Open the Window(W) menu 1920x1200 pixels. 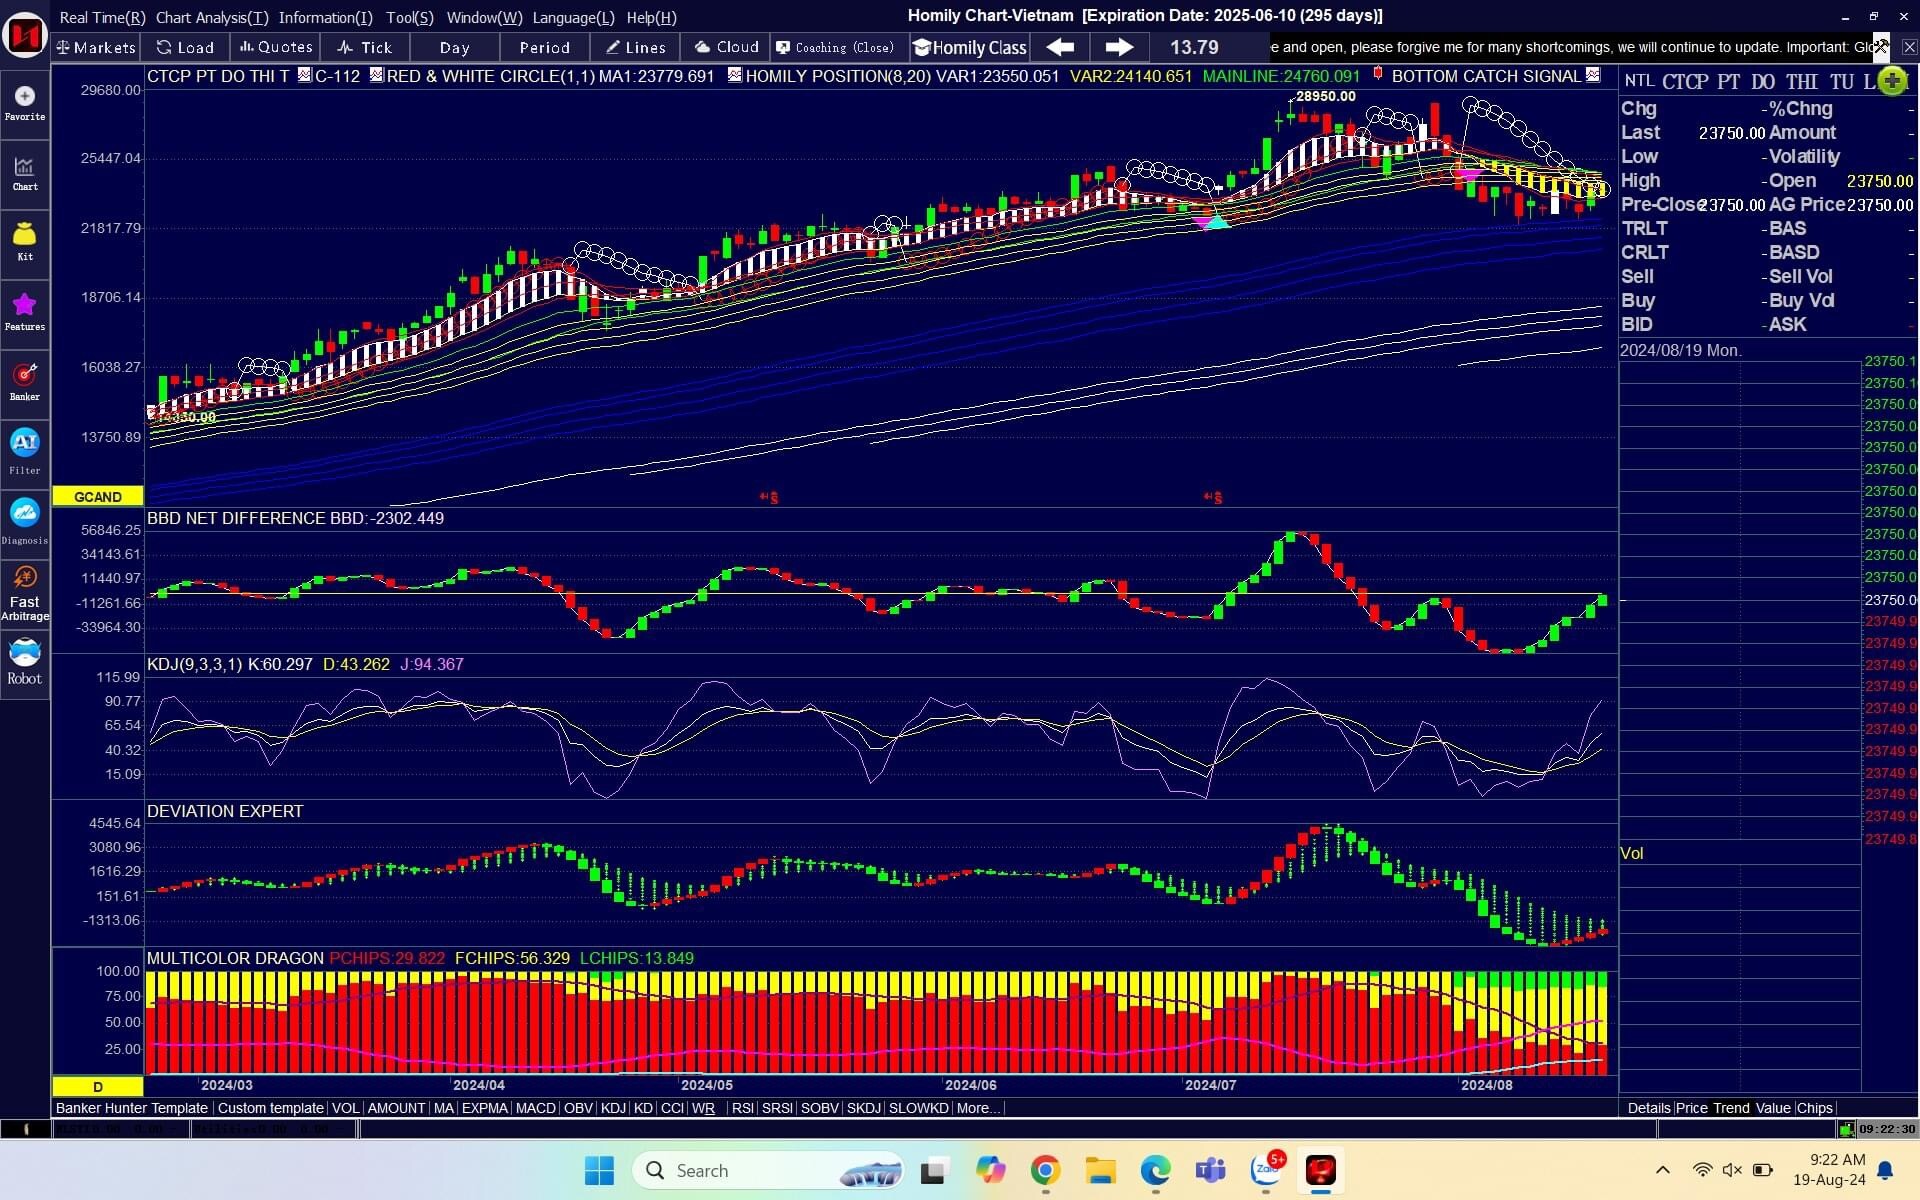coord(484,17)
